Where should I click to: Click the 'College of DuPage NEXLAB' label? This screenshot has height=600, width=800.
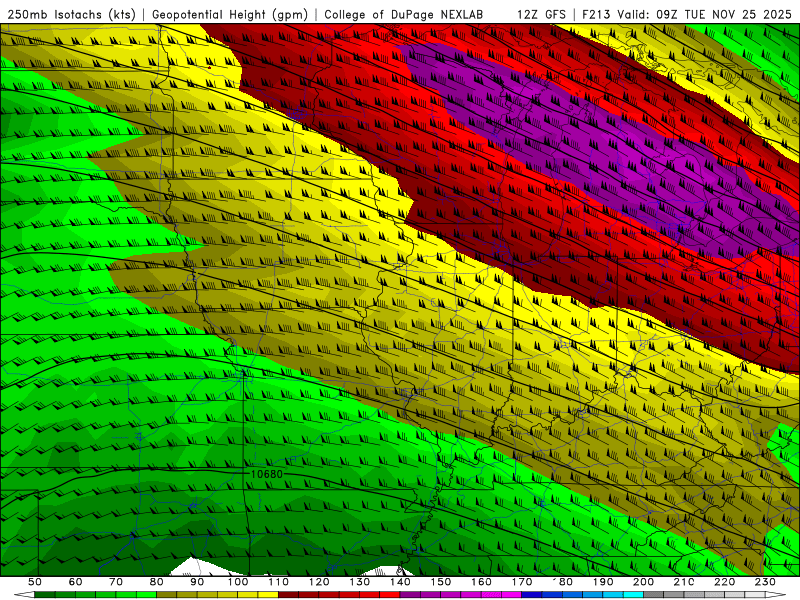coord(404,15)
